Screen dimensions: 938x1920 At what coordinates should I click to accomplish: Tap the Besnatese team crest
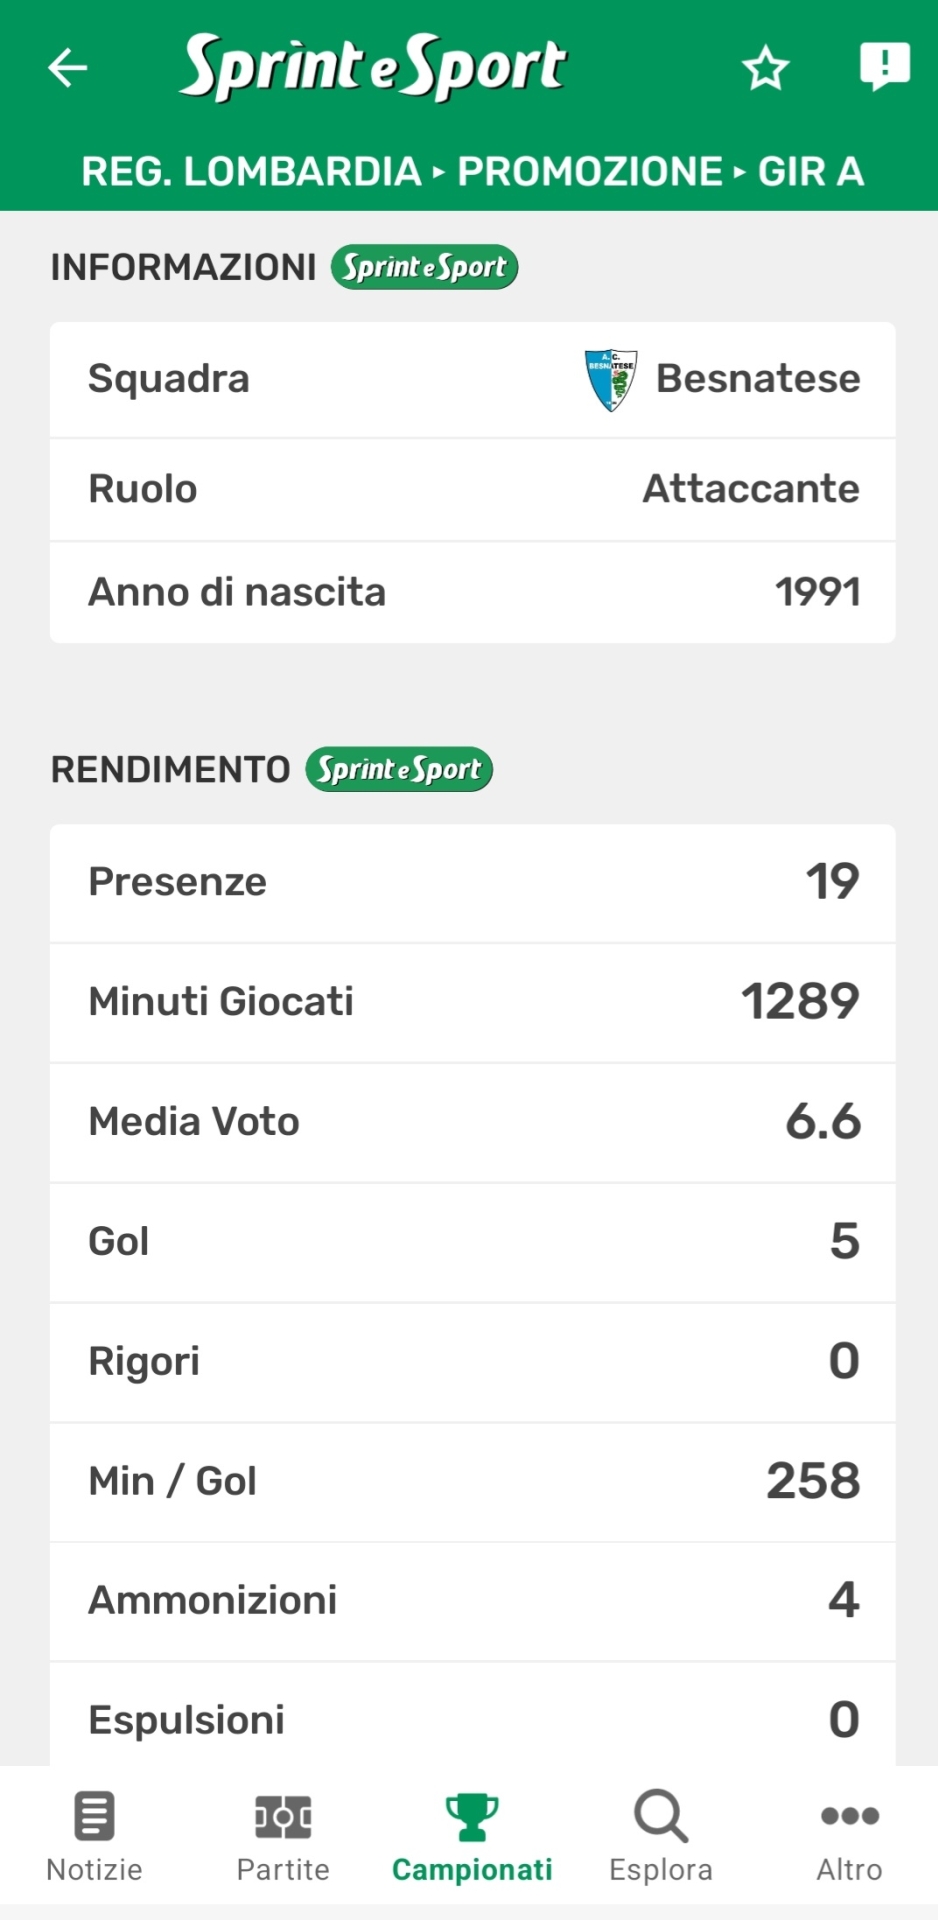pos(610,380)
